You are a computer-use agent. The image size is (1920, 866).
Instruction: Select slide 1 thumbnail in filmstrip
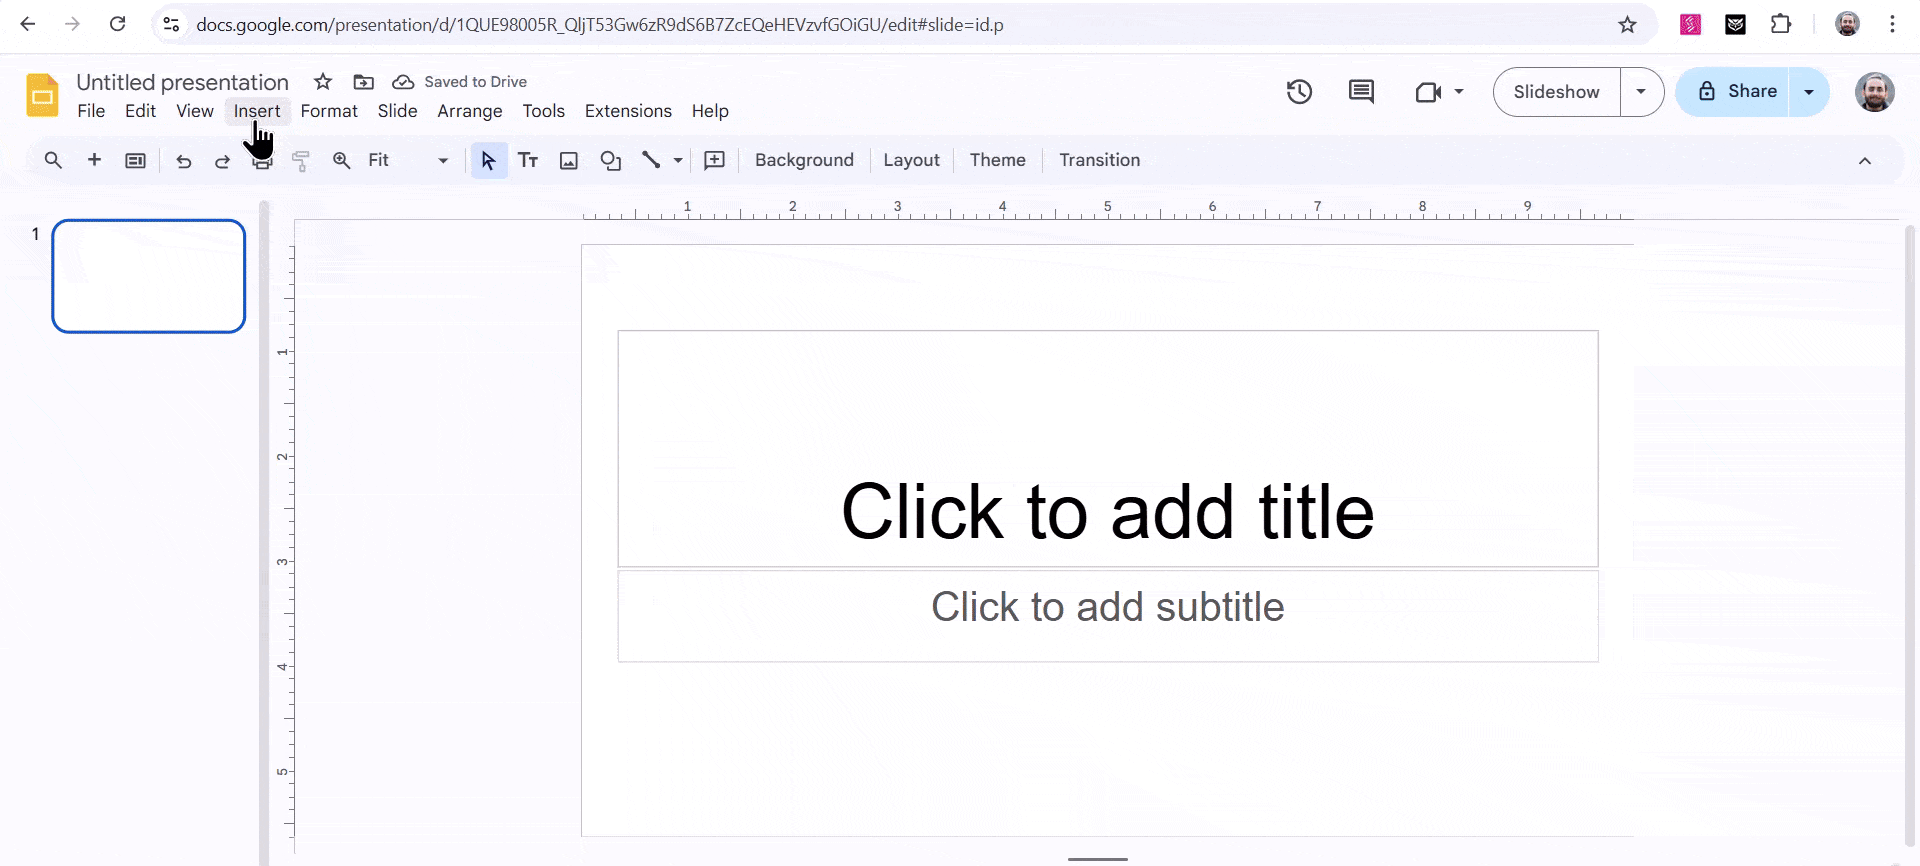[149, 276]
